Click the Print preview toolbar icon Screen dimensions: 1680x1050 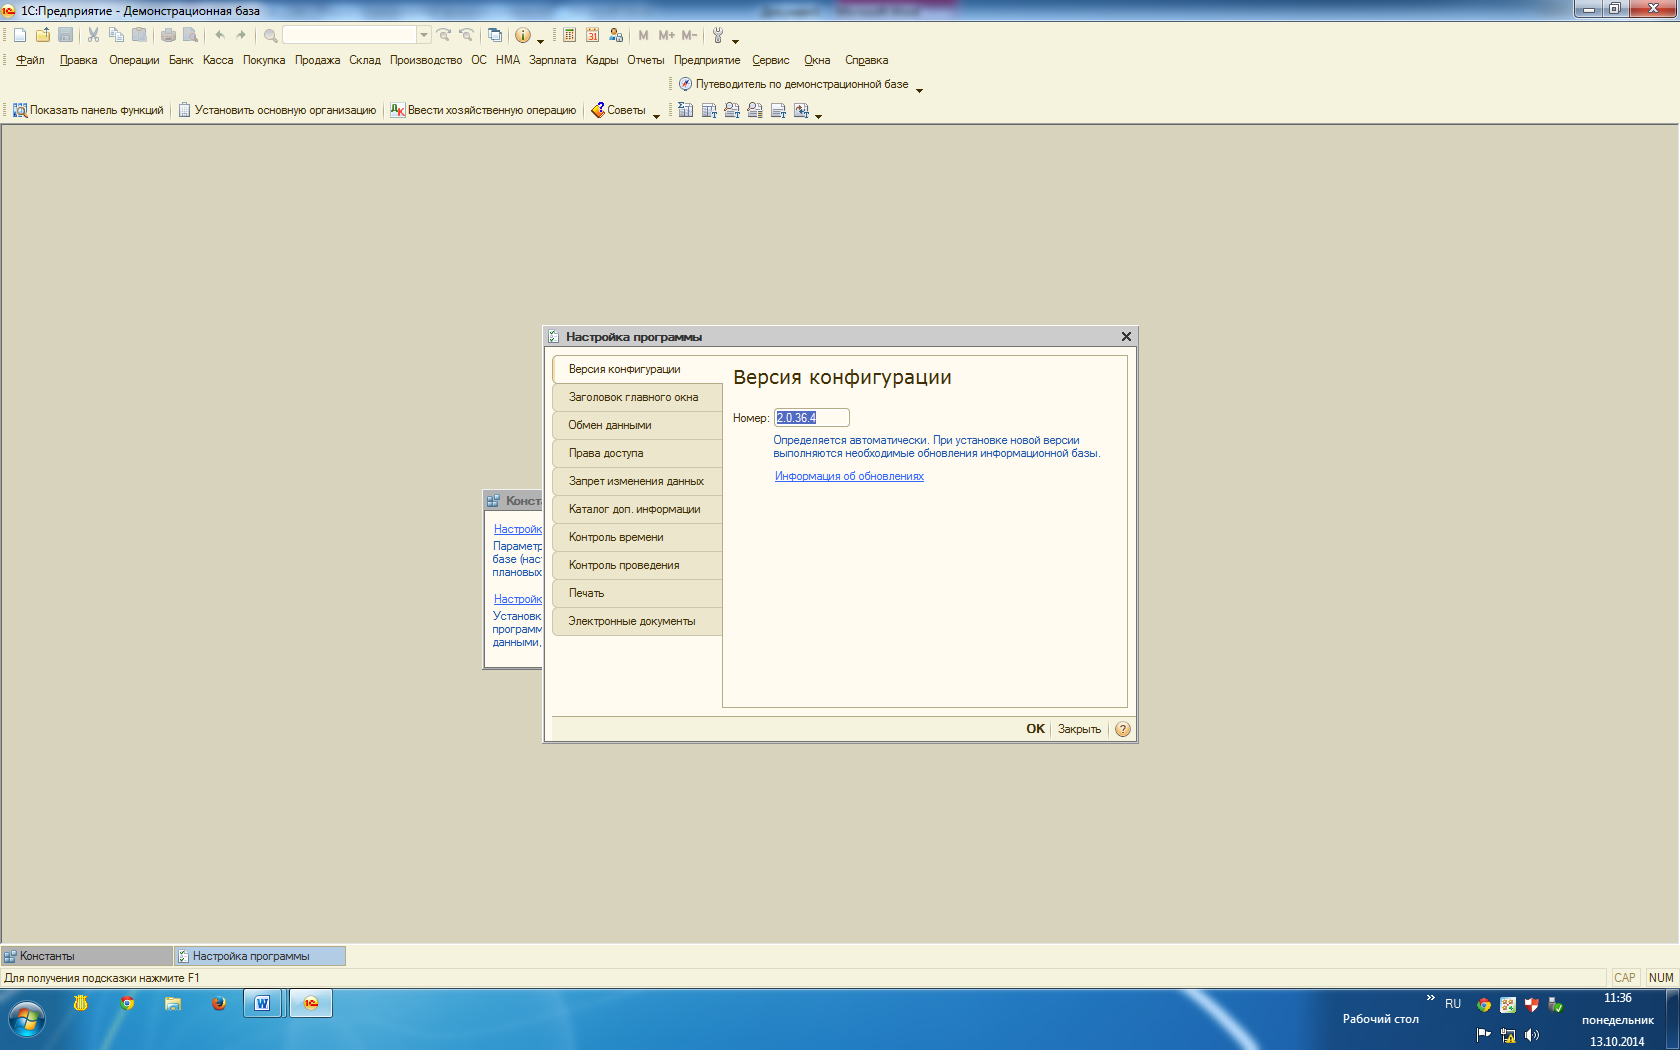click(190, 35)
